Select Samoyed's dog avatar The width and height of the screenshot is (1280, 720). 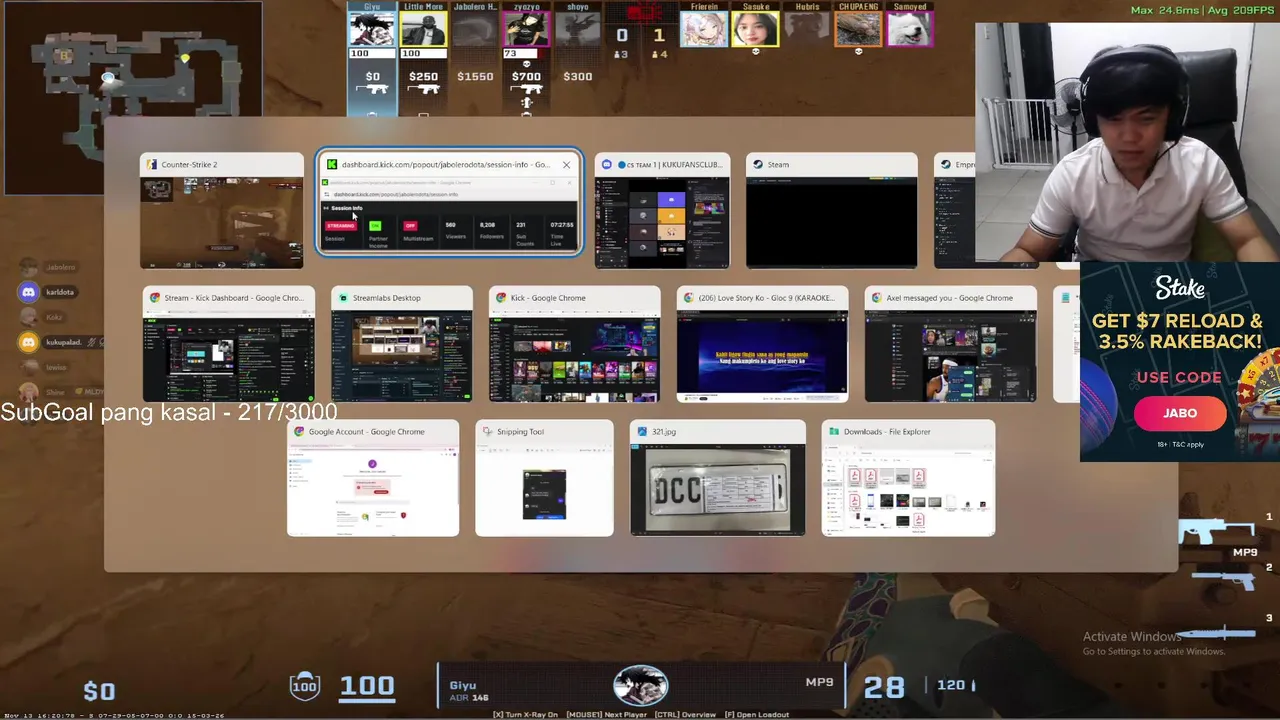(909, 29)
